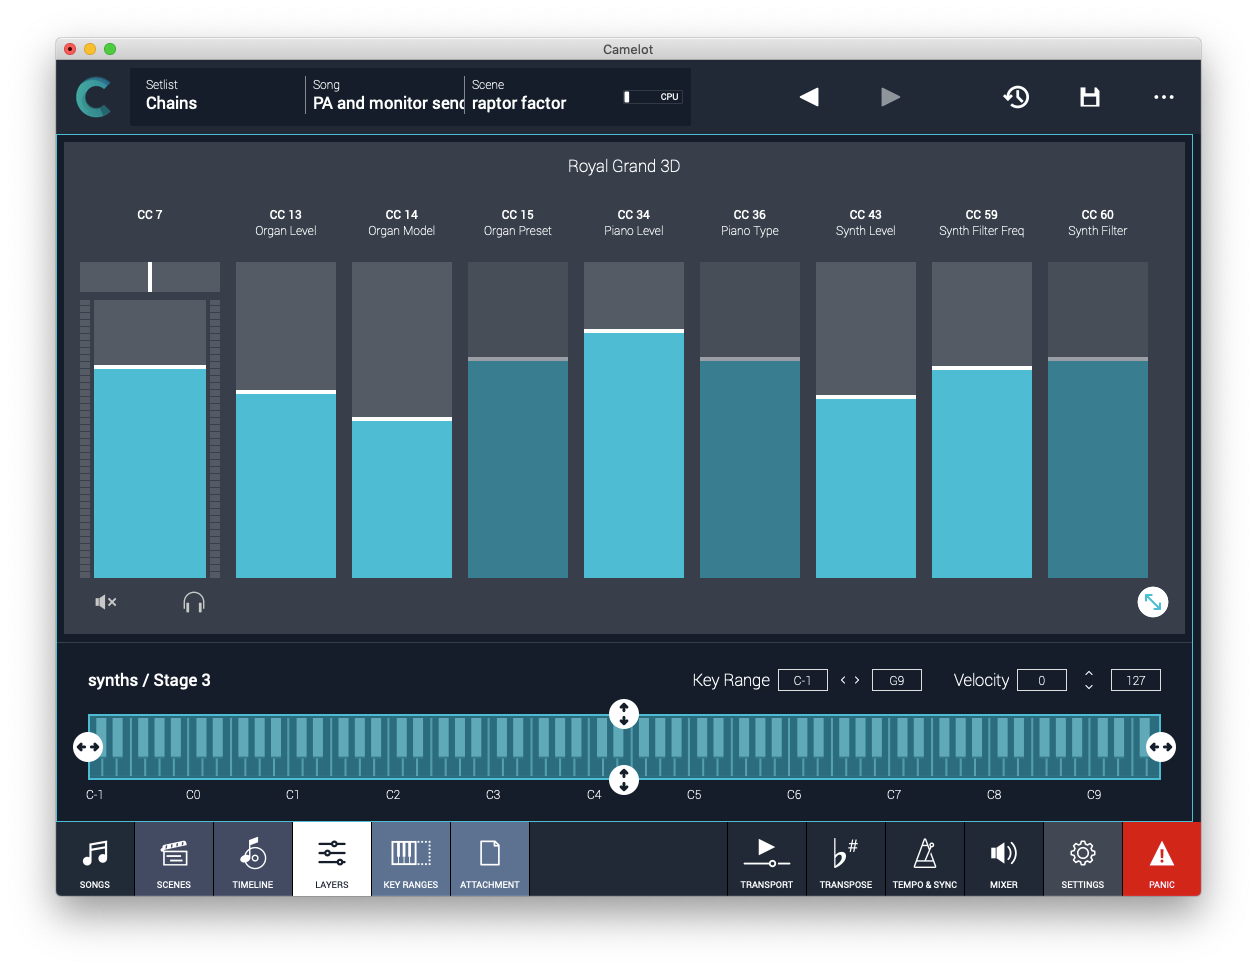Click the upper vertical handle on keyboard
This screenshot has width=1257, height=970.
tap(624, 714)
